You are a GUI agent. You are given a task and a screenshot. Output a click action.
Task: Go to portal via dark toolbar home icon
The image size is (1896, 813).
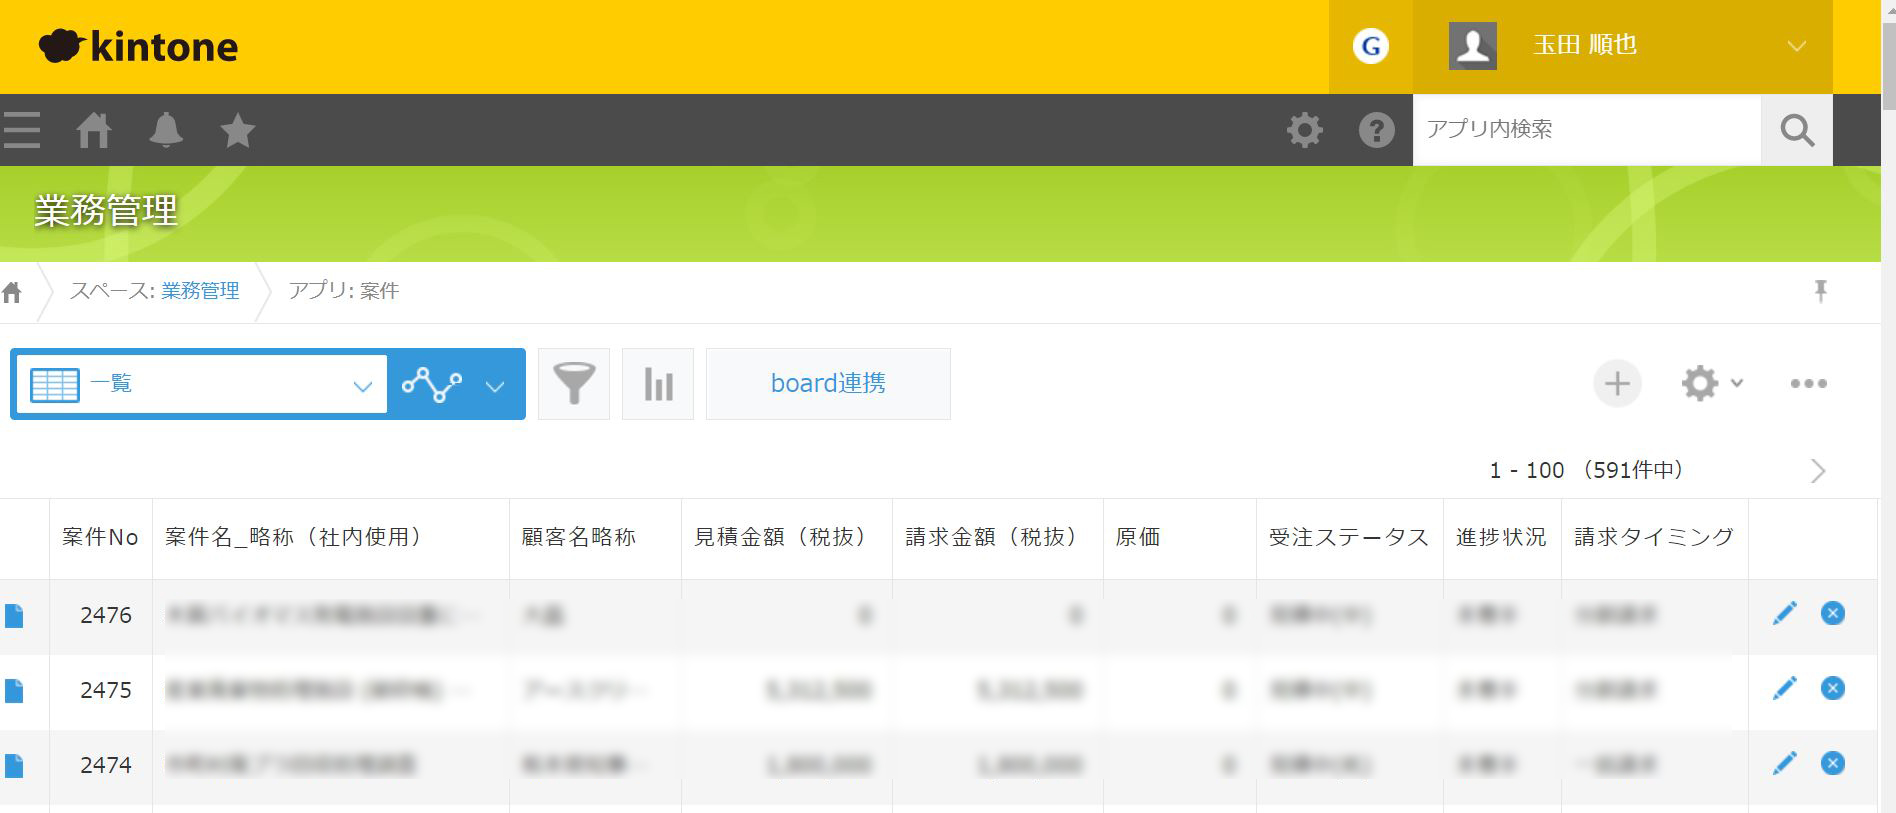point(94,130)
